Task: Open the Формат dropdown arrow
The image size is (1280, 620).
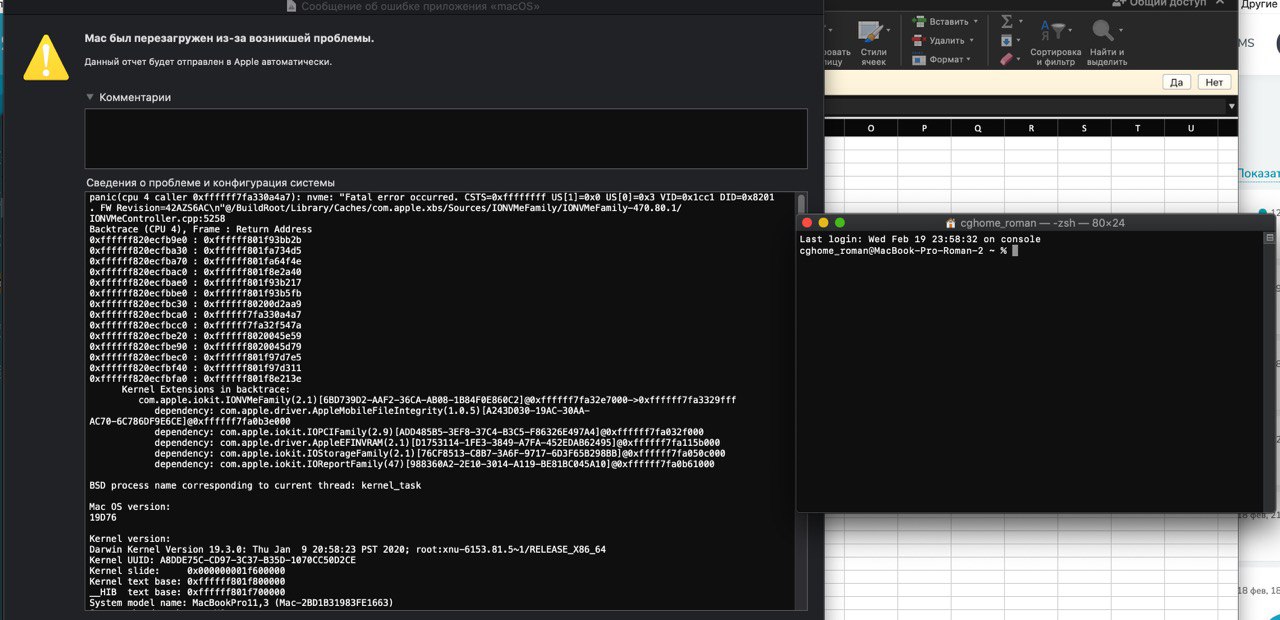Action: (969, 59)
